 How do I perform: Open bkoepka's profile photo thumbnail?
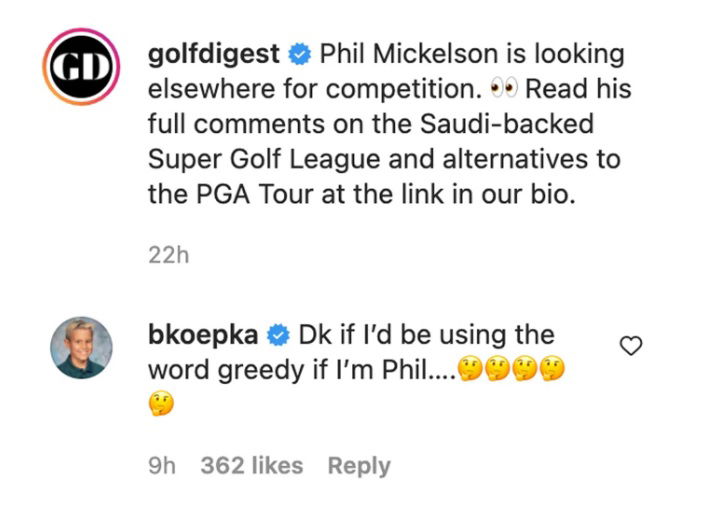pos(83,347)
